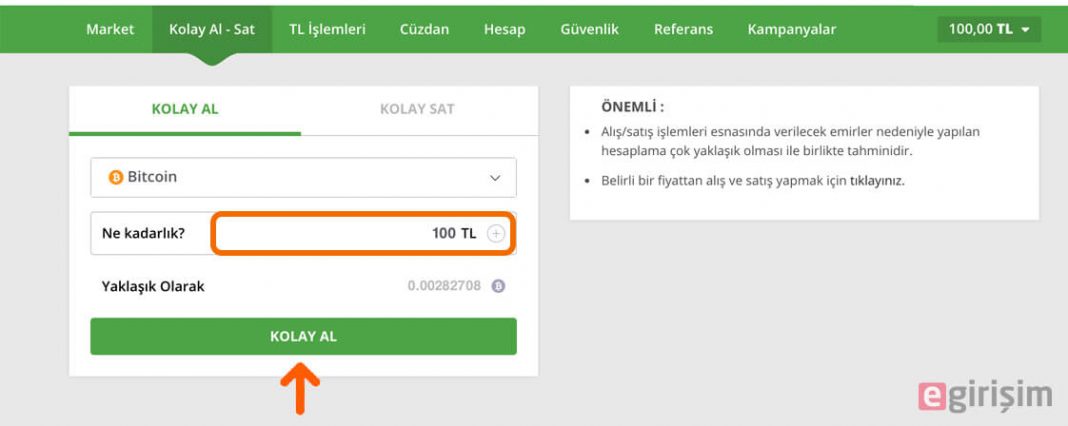Switch to the KOLAY SAT tab
The height and width of the screenshot is (426, 1068).
[x=417, y=109]
